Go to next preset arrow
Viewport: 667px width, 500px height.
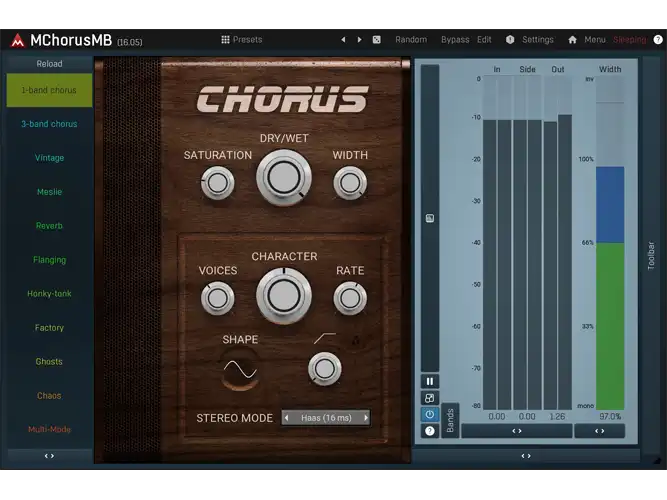coord(359,40)
